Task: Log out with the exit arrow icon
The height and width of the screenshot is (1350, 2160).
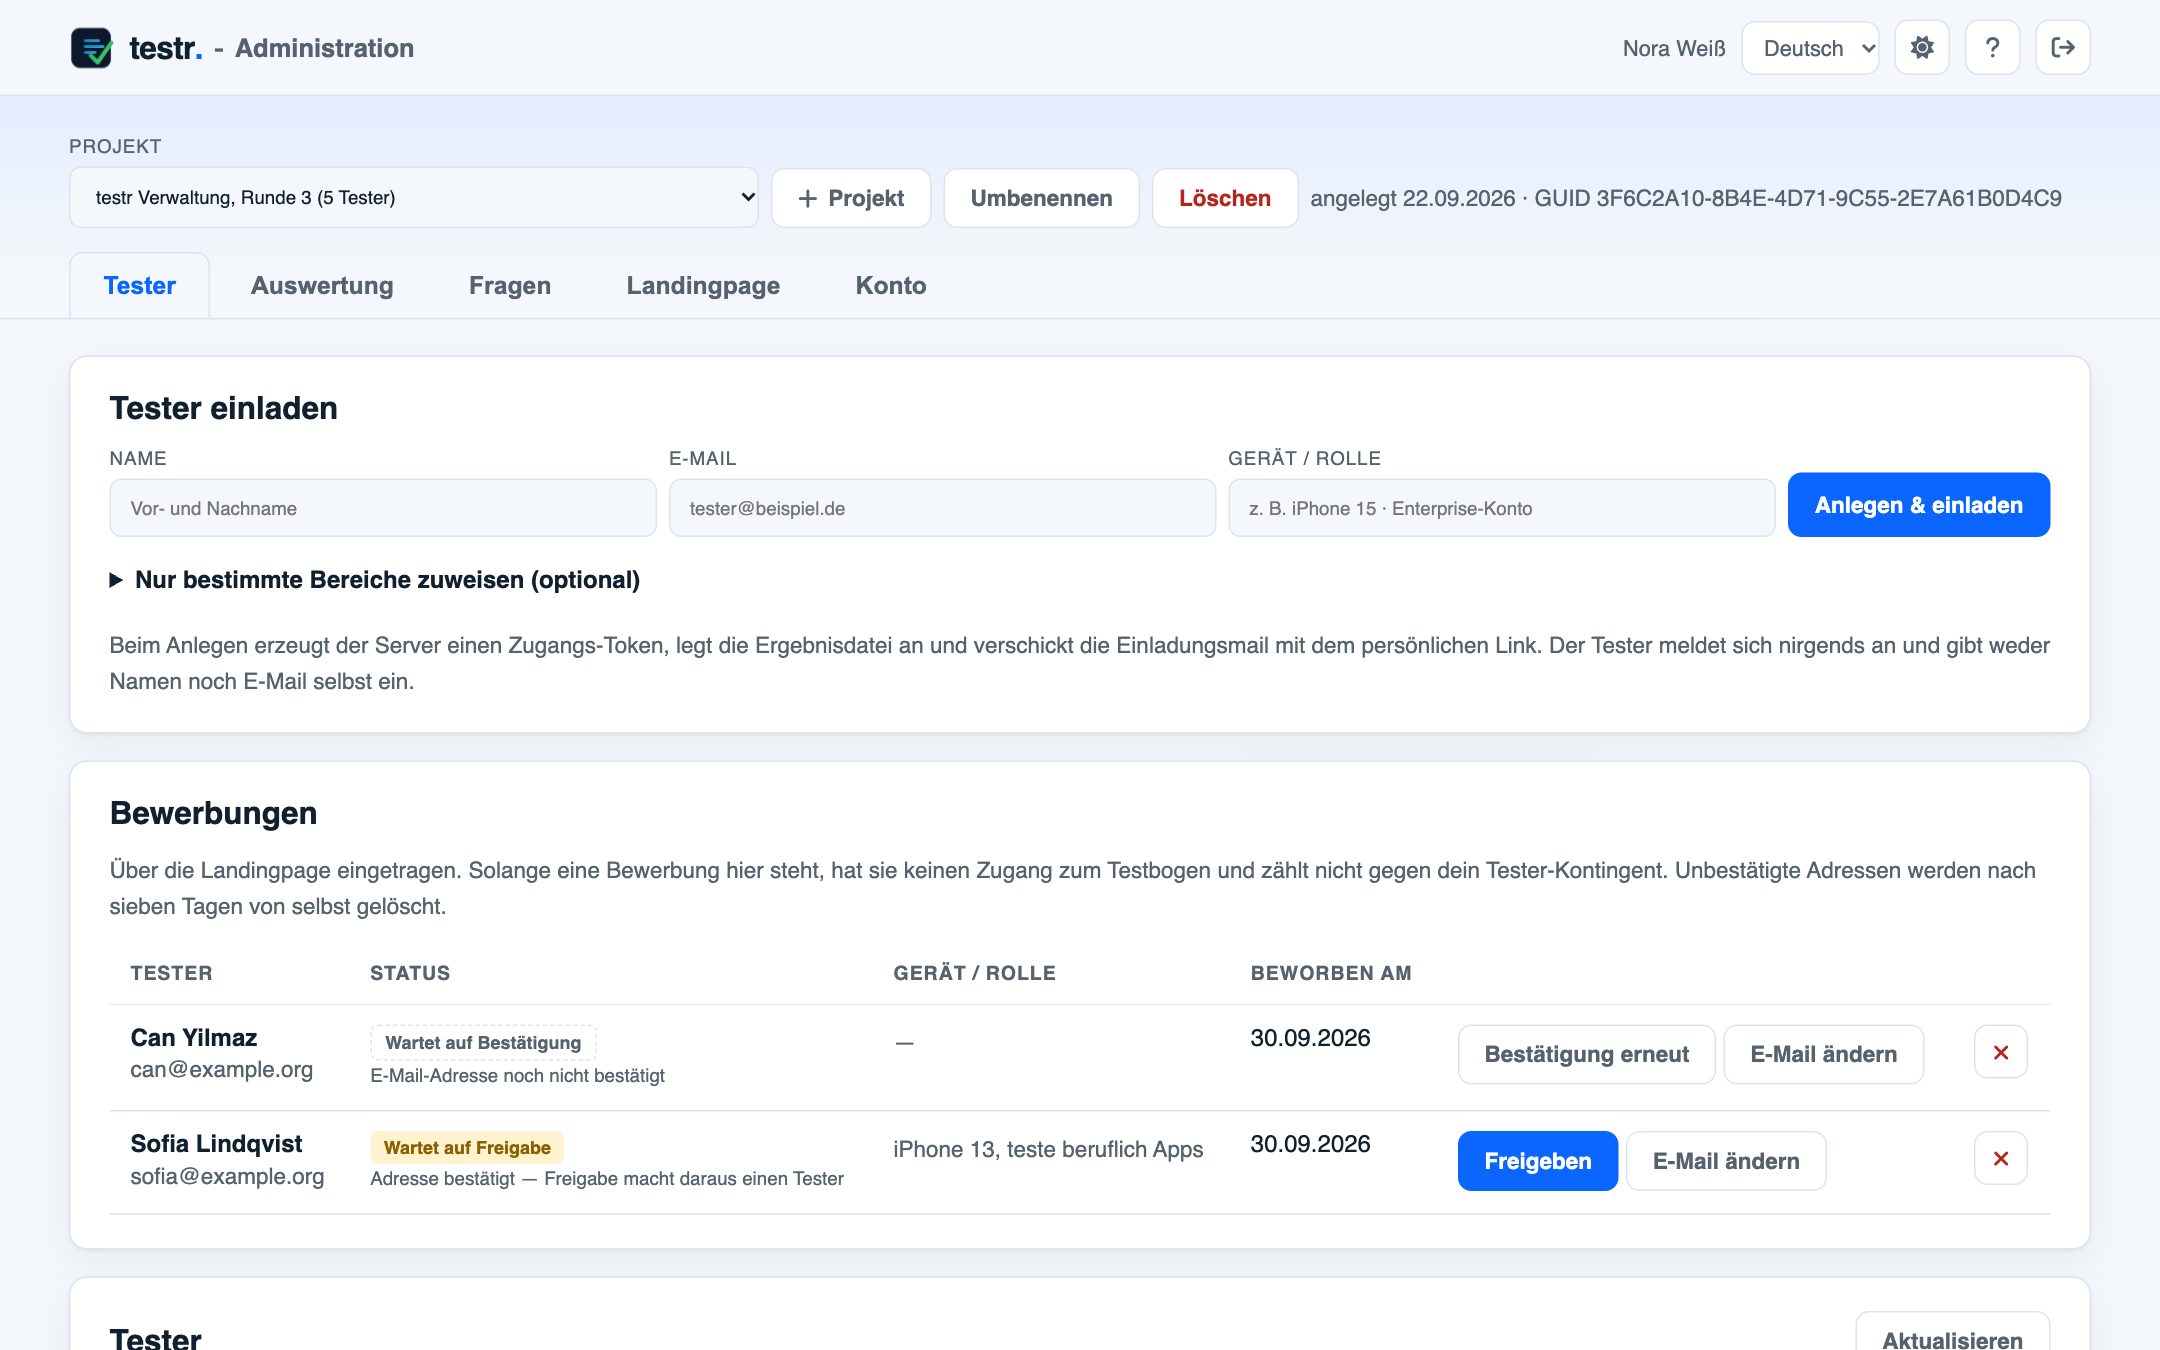Action: (2062, 48)
